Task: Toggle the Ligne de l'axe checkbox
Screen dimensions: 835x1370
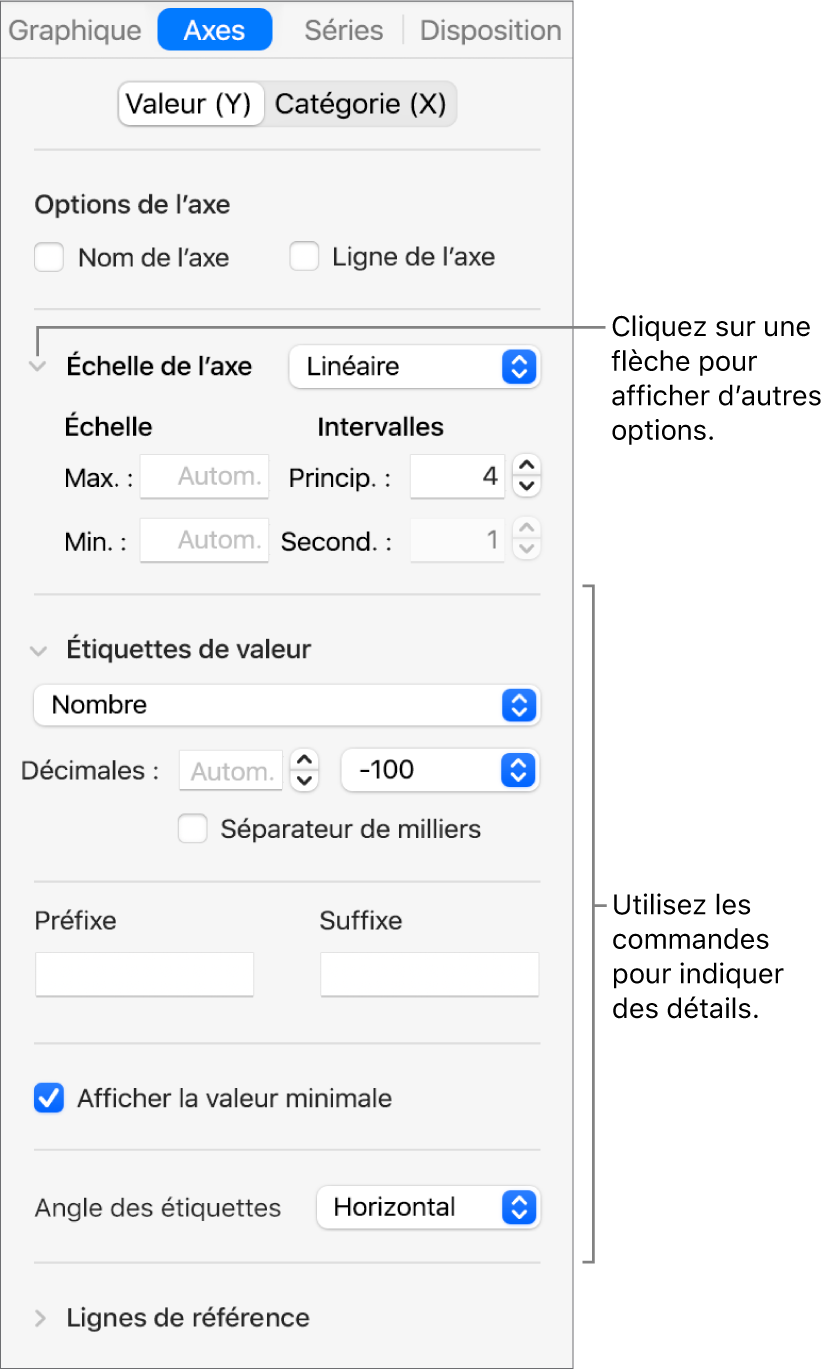Action: point(304,258)
